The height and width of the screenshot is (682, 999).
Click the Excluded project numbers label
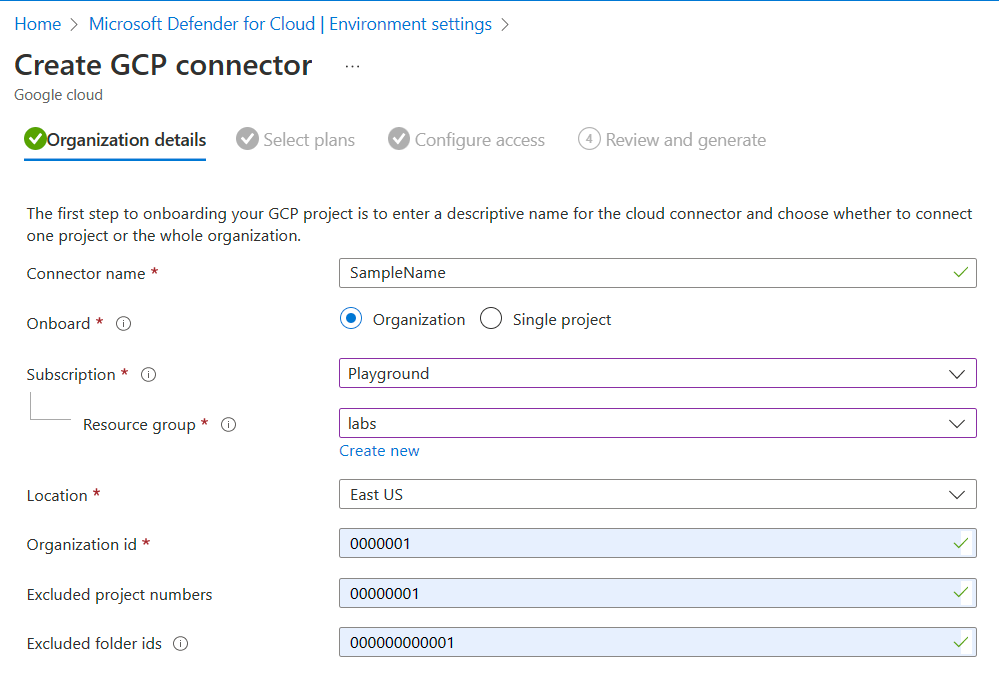[x=119, y=595]
